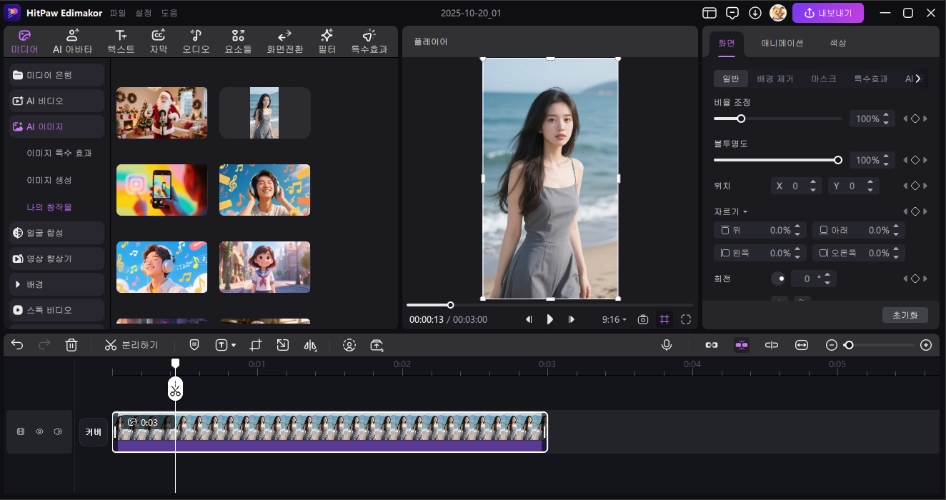Open 이미지 생성 sub-item
Image resolution: width=946 pixels, height=500 pixels.
[x=49, y=180]
